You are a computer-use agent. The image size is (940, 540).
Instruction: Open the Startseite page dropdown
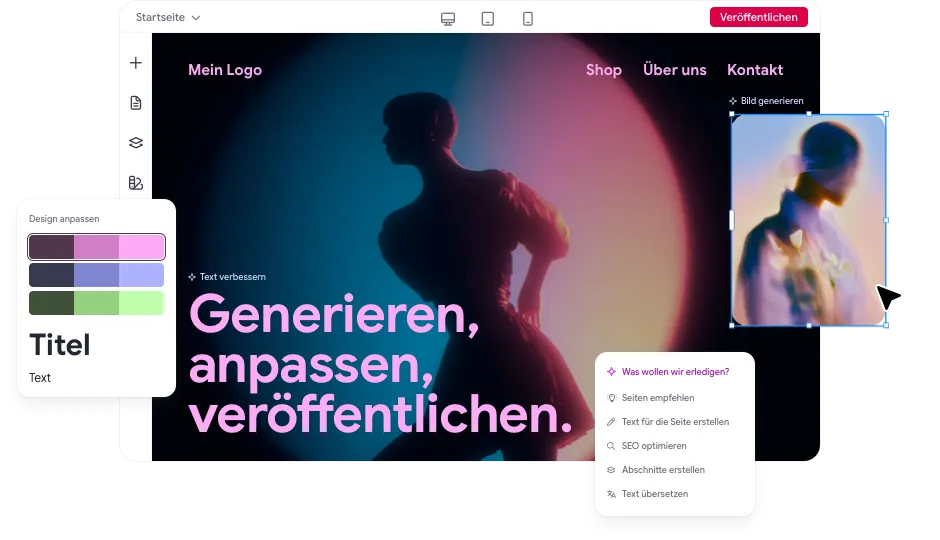(168, 17)
